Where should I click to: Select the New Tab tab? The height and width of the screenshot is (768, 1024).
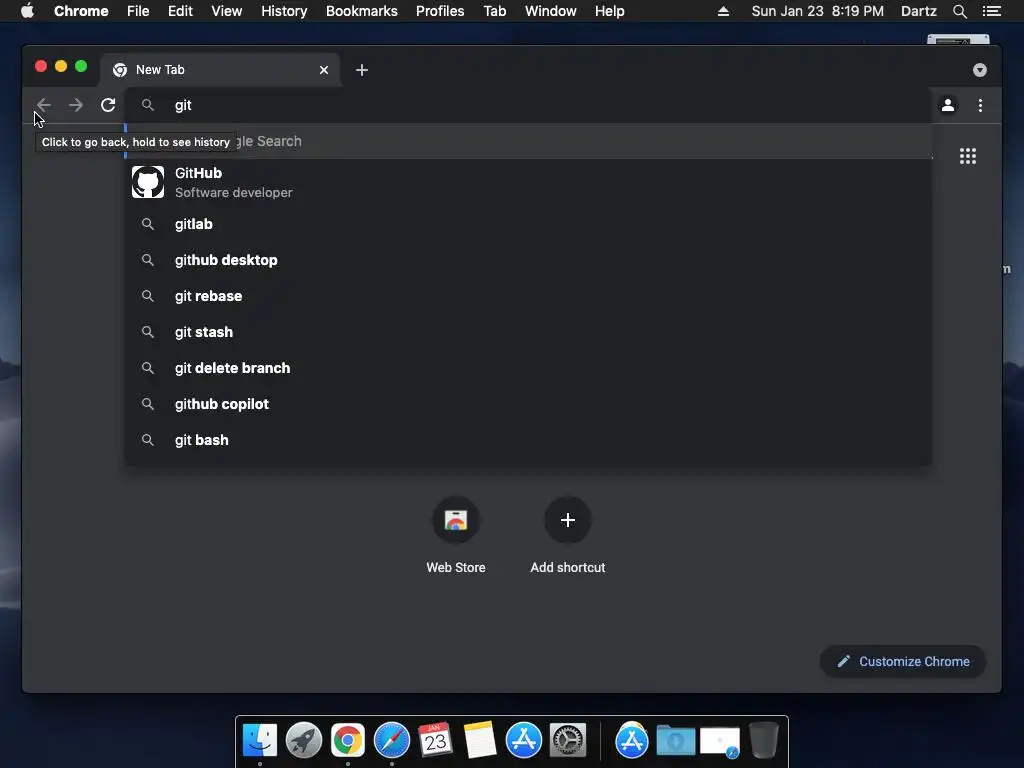(219, 70)
